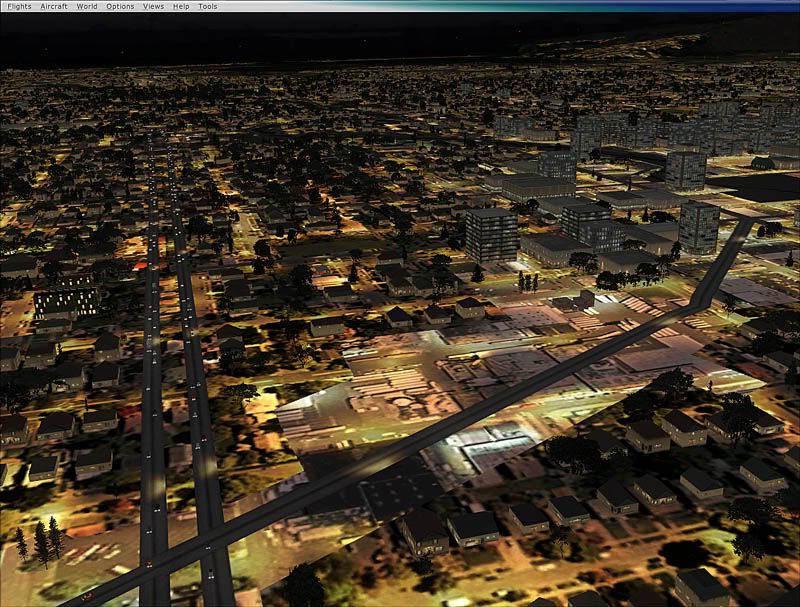Click the green-roofed building at far right
Viewport: 800px width, 607px height.
point(763,163)
